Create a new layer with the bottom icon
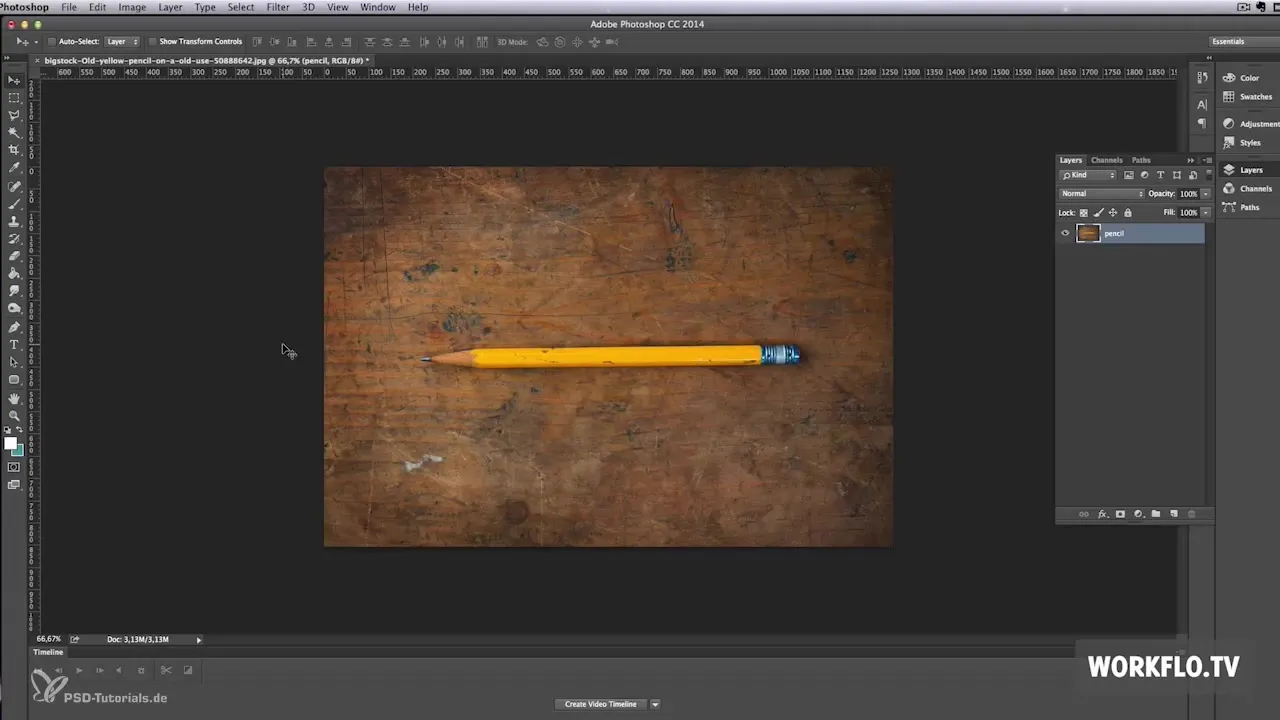1280x720 pixels. click(1174, 514)
